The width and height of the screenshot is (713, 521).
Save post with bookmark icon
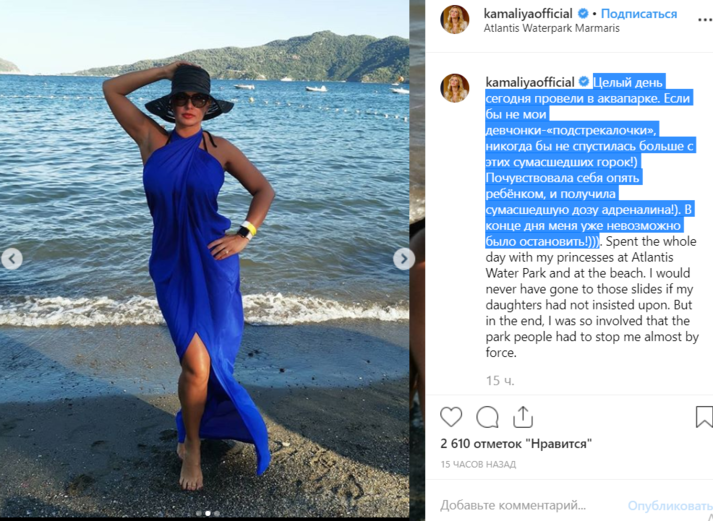click(704, 417)
